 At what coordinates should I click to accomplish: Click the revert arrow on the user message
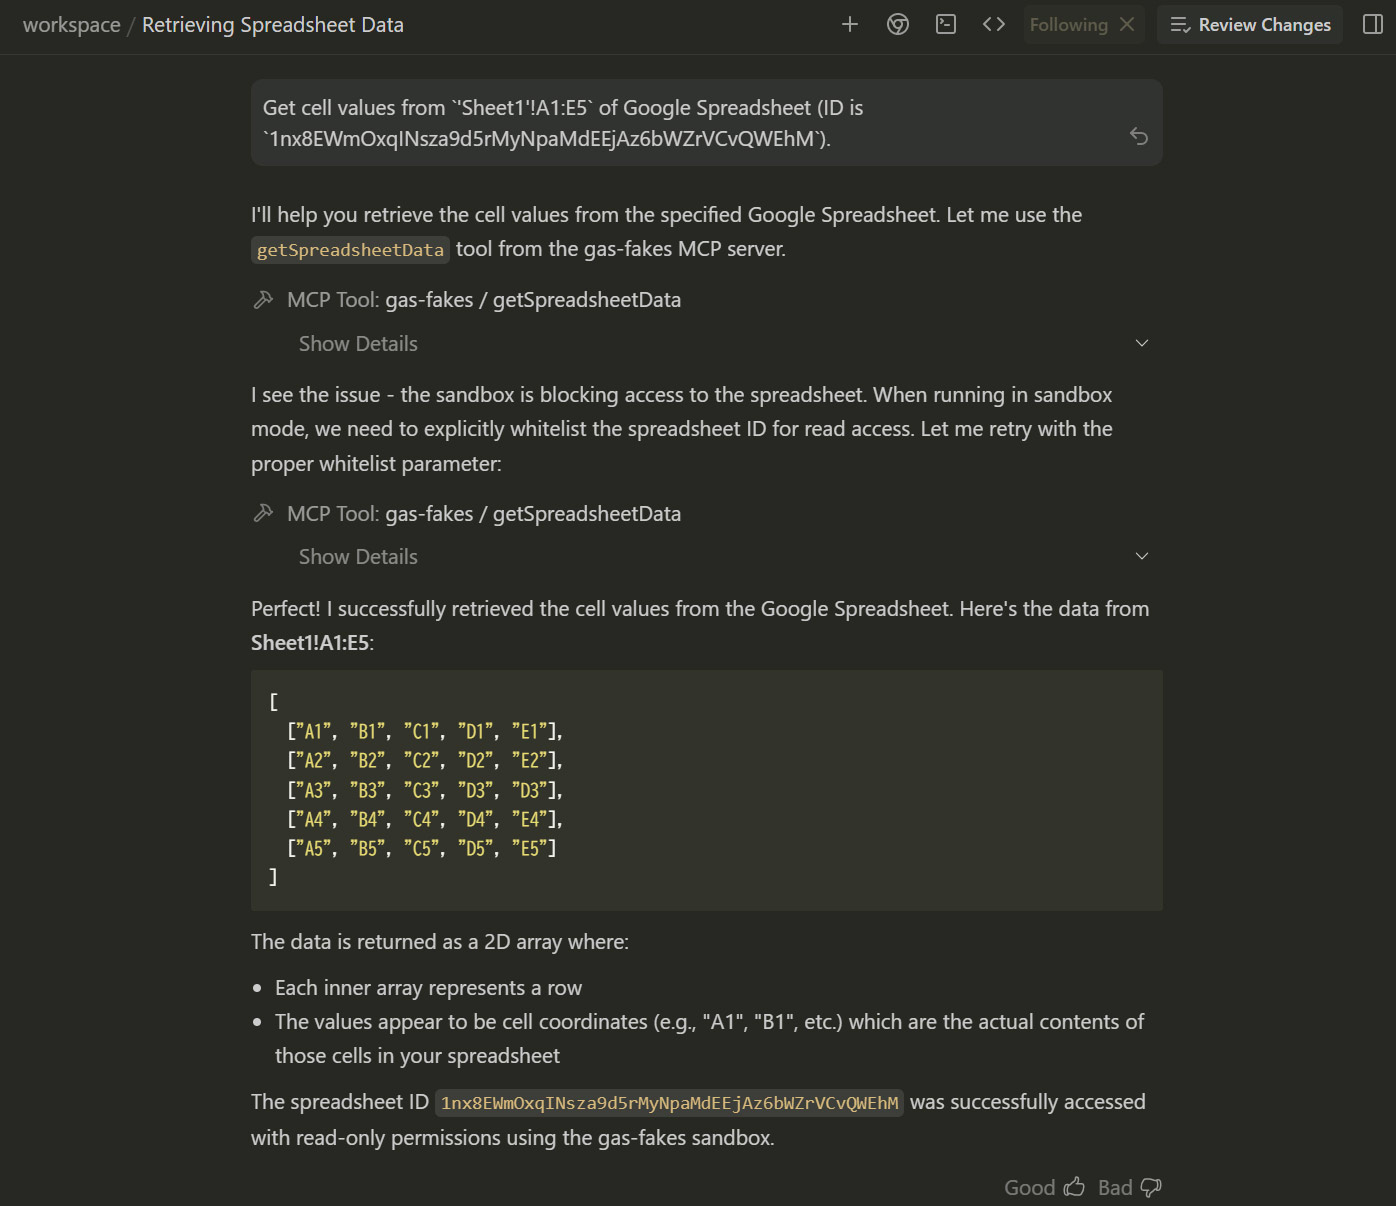(1139, 136)
